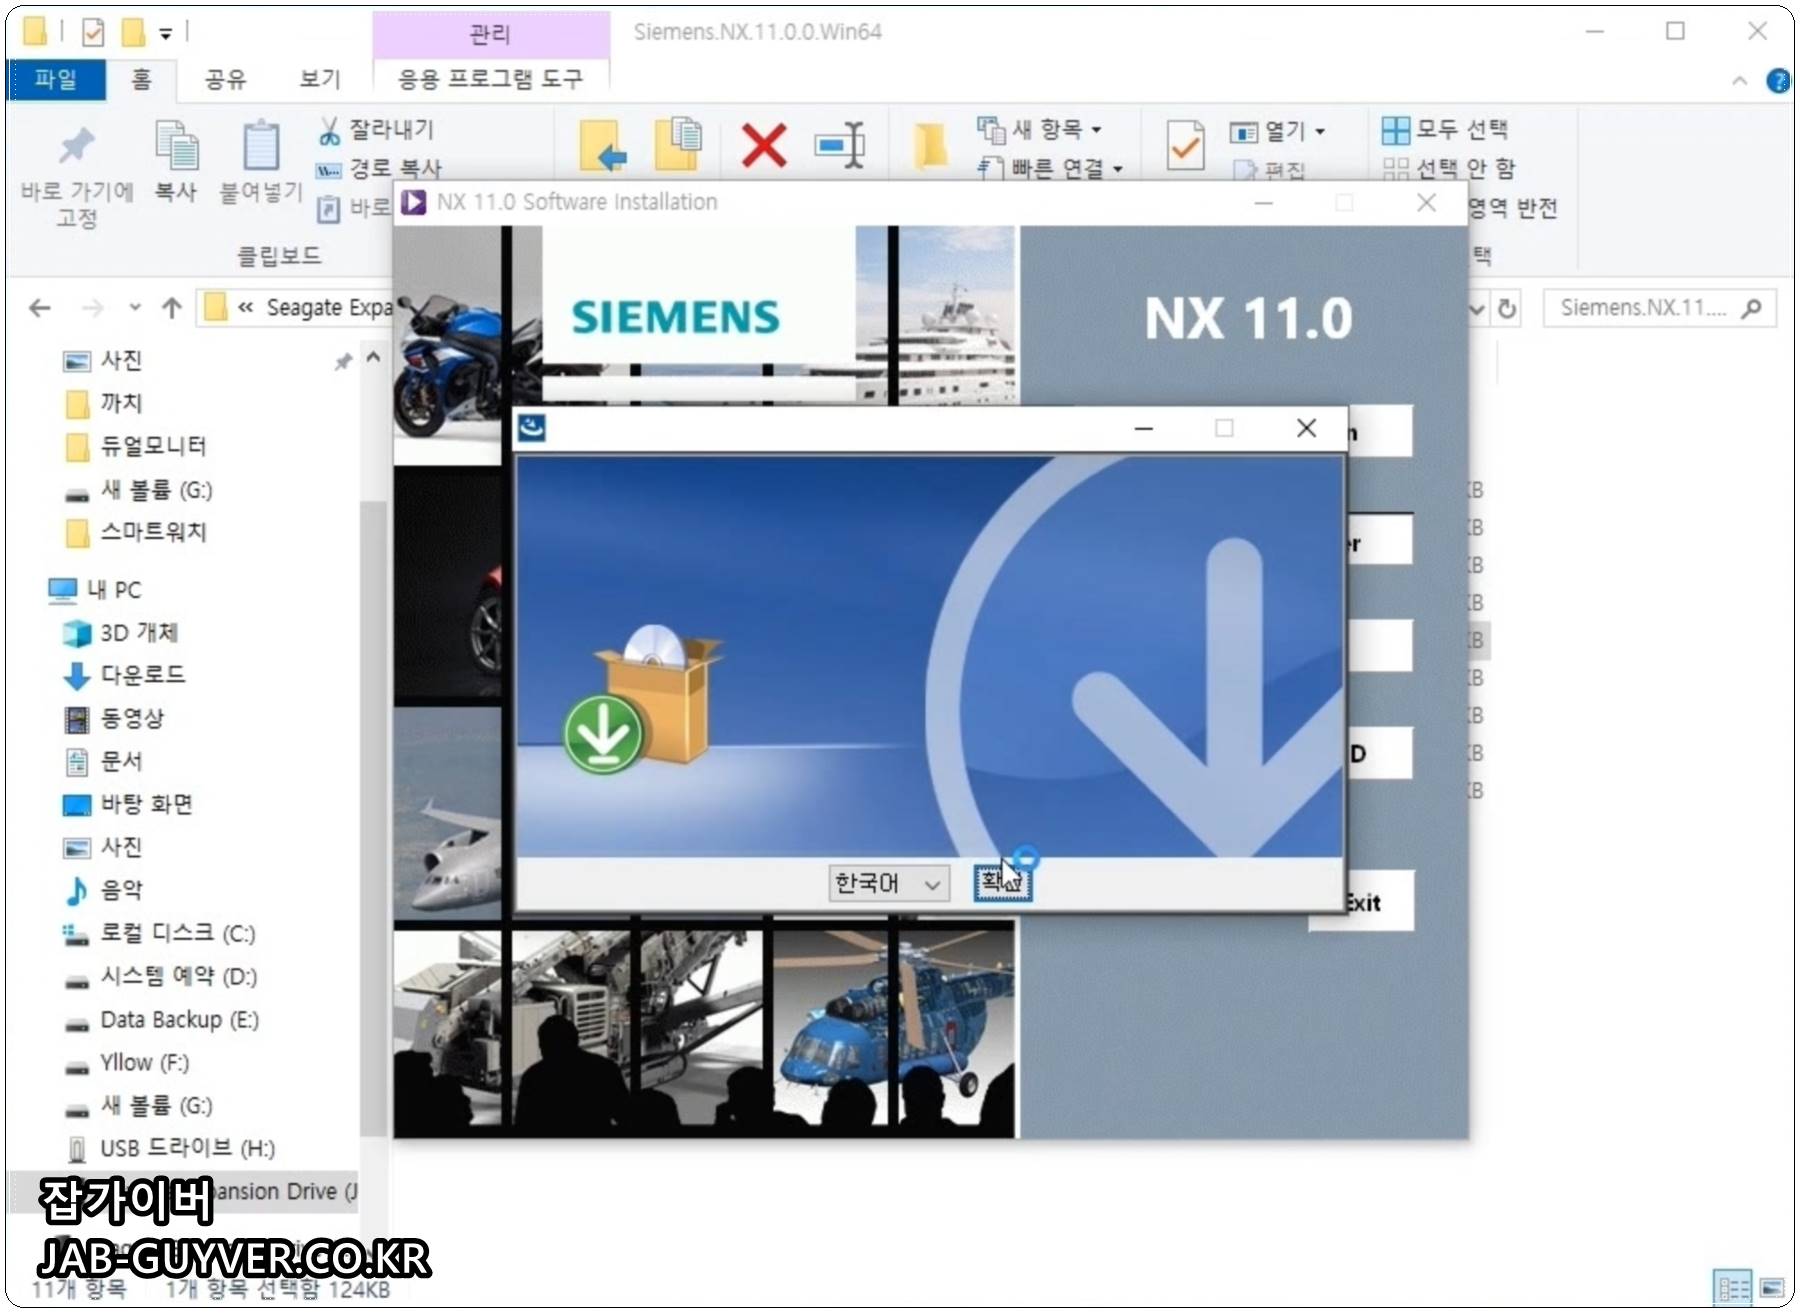Expand the address bar history dropdown
Screen dimensions: 1800x1313
pos(1477,309)
